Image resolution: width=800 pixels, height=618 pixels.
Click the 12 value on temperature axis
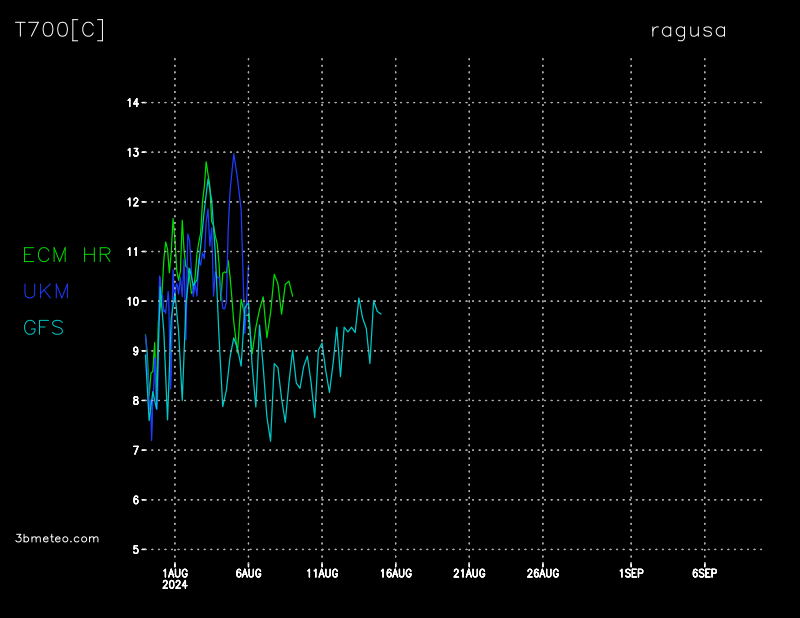[x=132, y=202]
